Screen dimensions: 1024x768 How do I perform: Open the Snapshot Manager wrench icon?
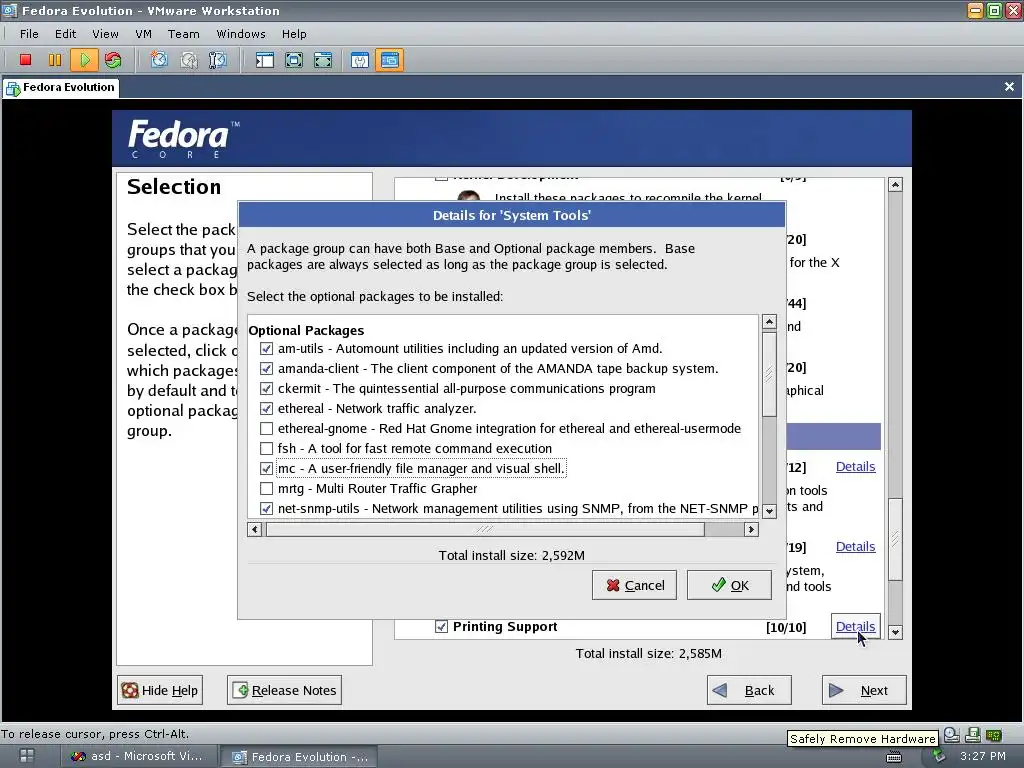217,60
